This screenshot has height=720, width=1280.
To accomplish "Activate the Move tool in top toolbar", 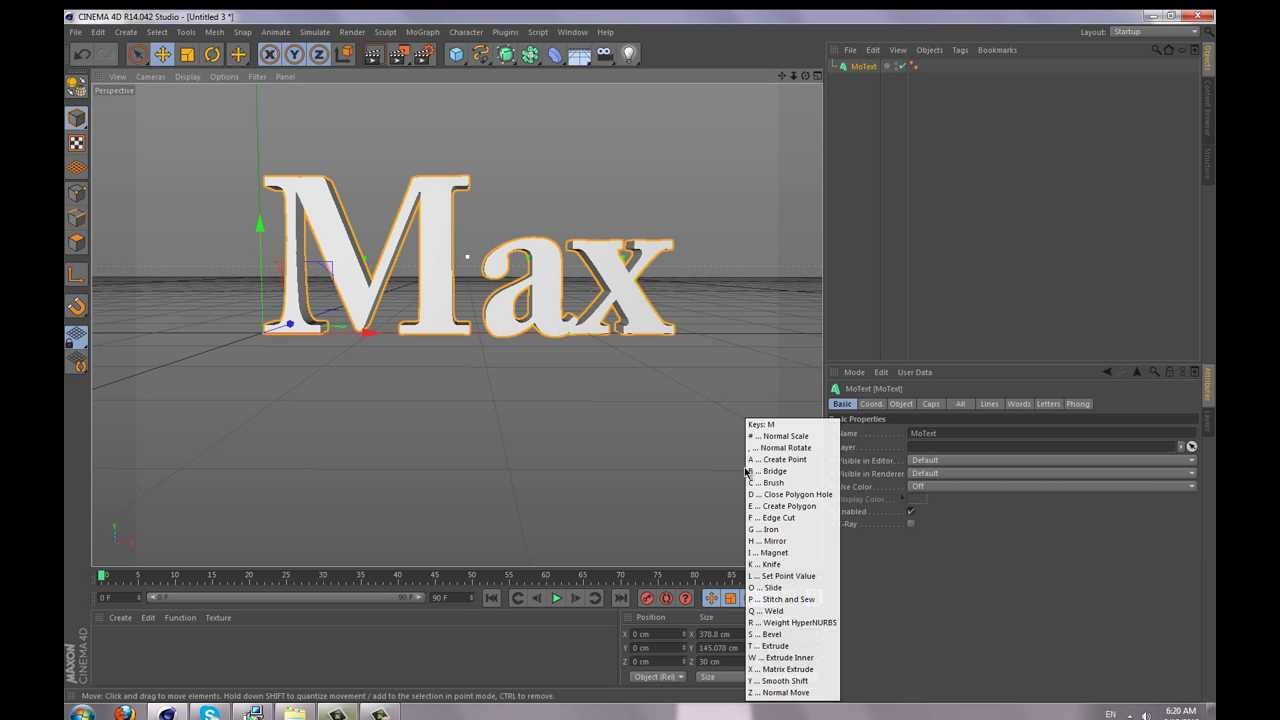I will coord(162,55).
